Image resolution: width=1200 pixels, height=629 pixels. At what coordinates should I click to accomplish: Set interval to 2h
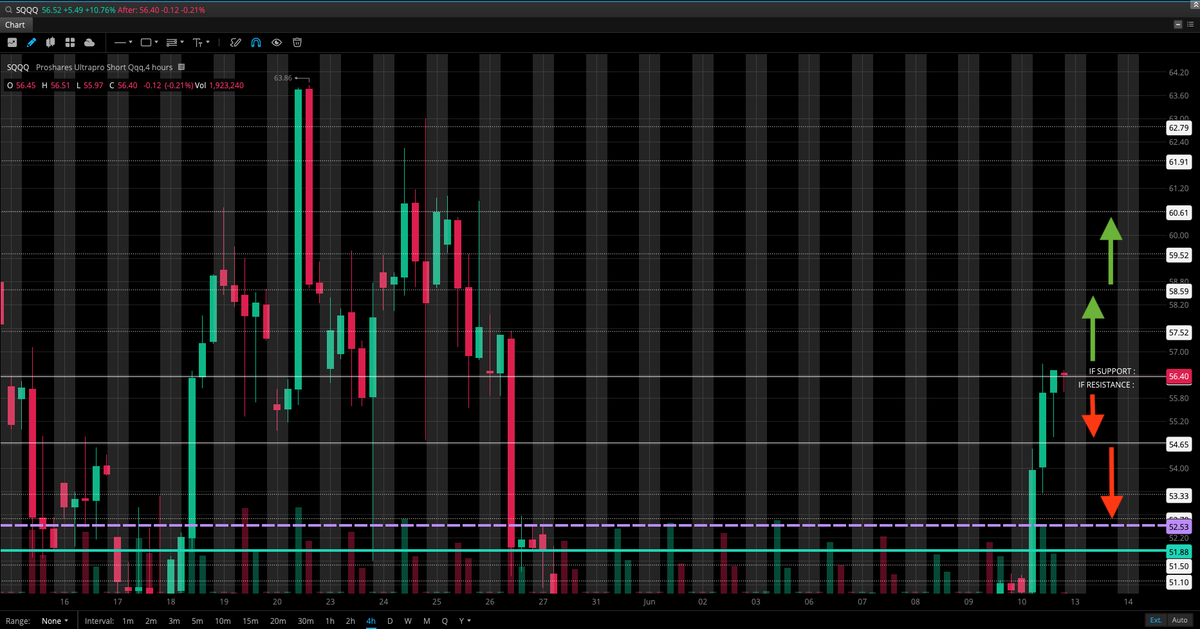tap(350, 621)
